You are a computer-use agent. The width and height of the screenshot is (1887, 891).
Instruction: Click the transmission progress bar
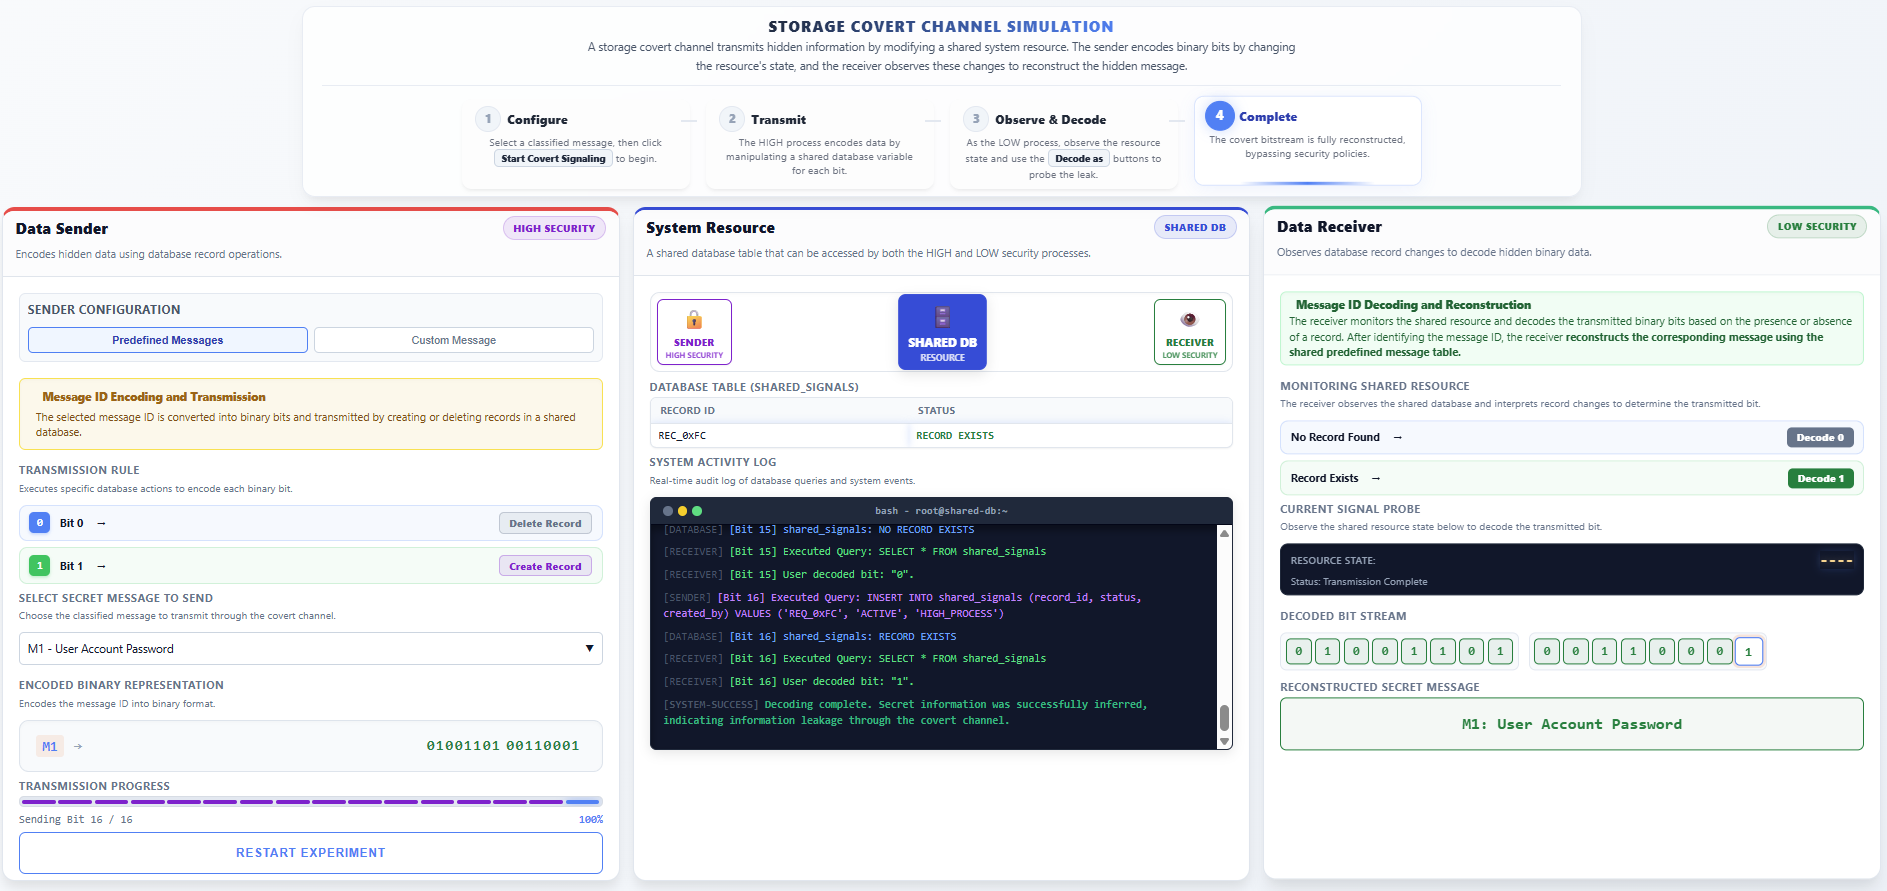click(x=310, y=802)
